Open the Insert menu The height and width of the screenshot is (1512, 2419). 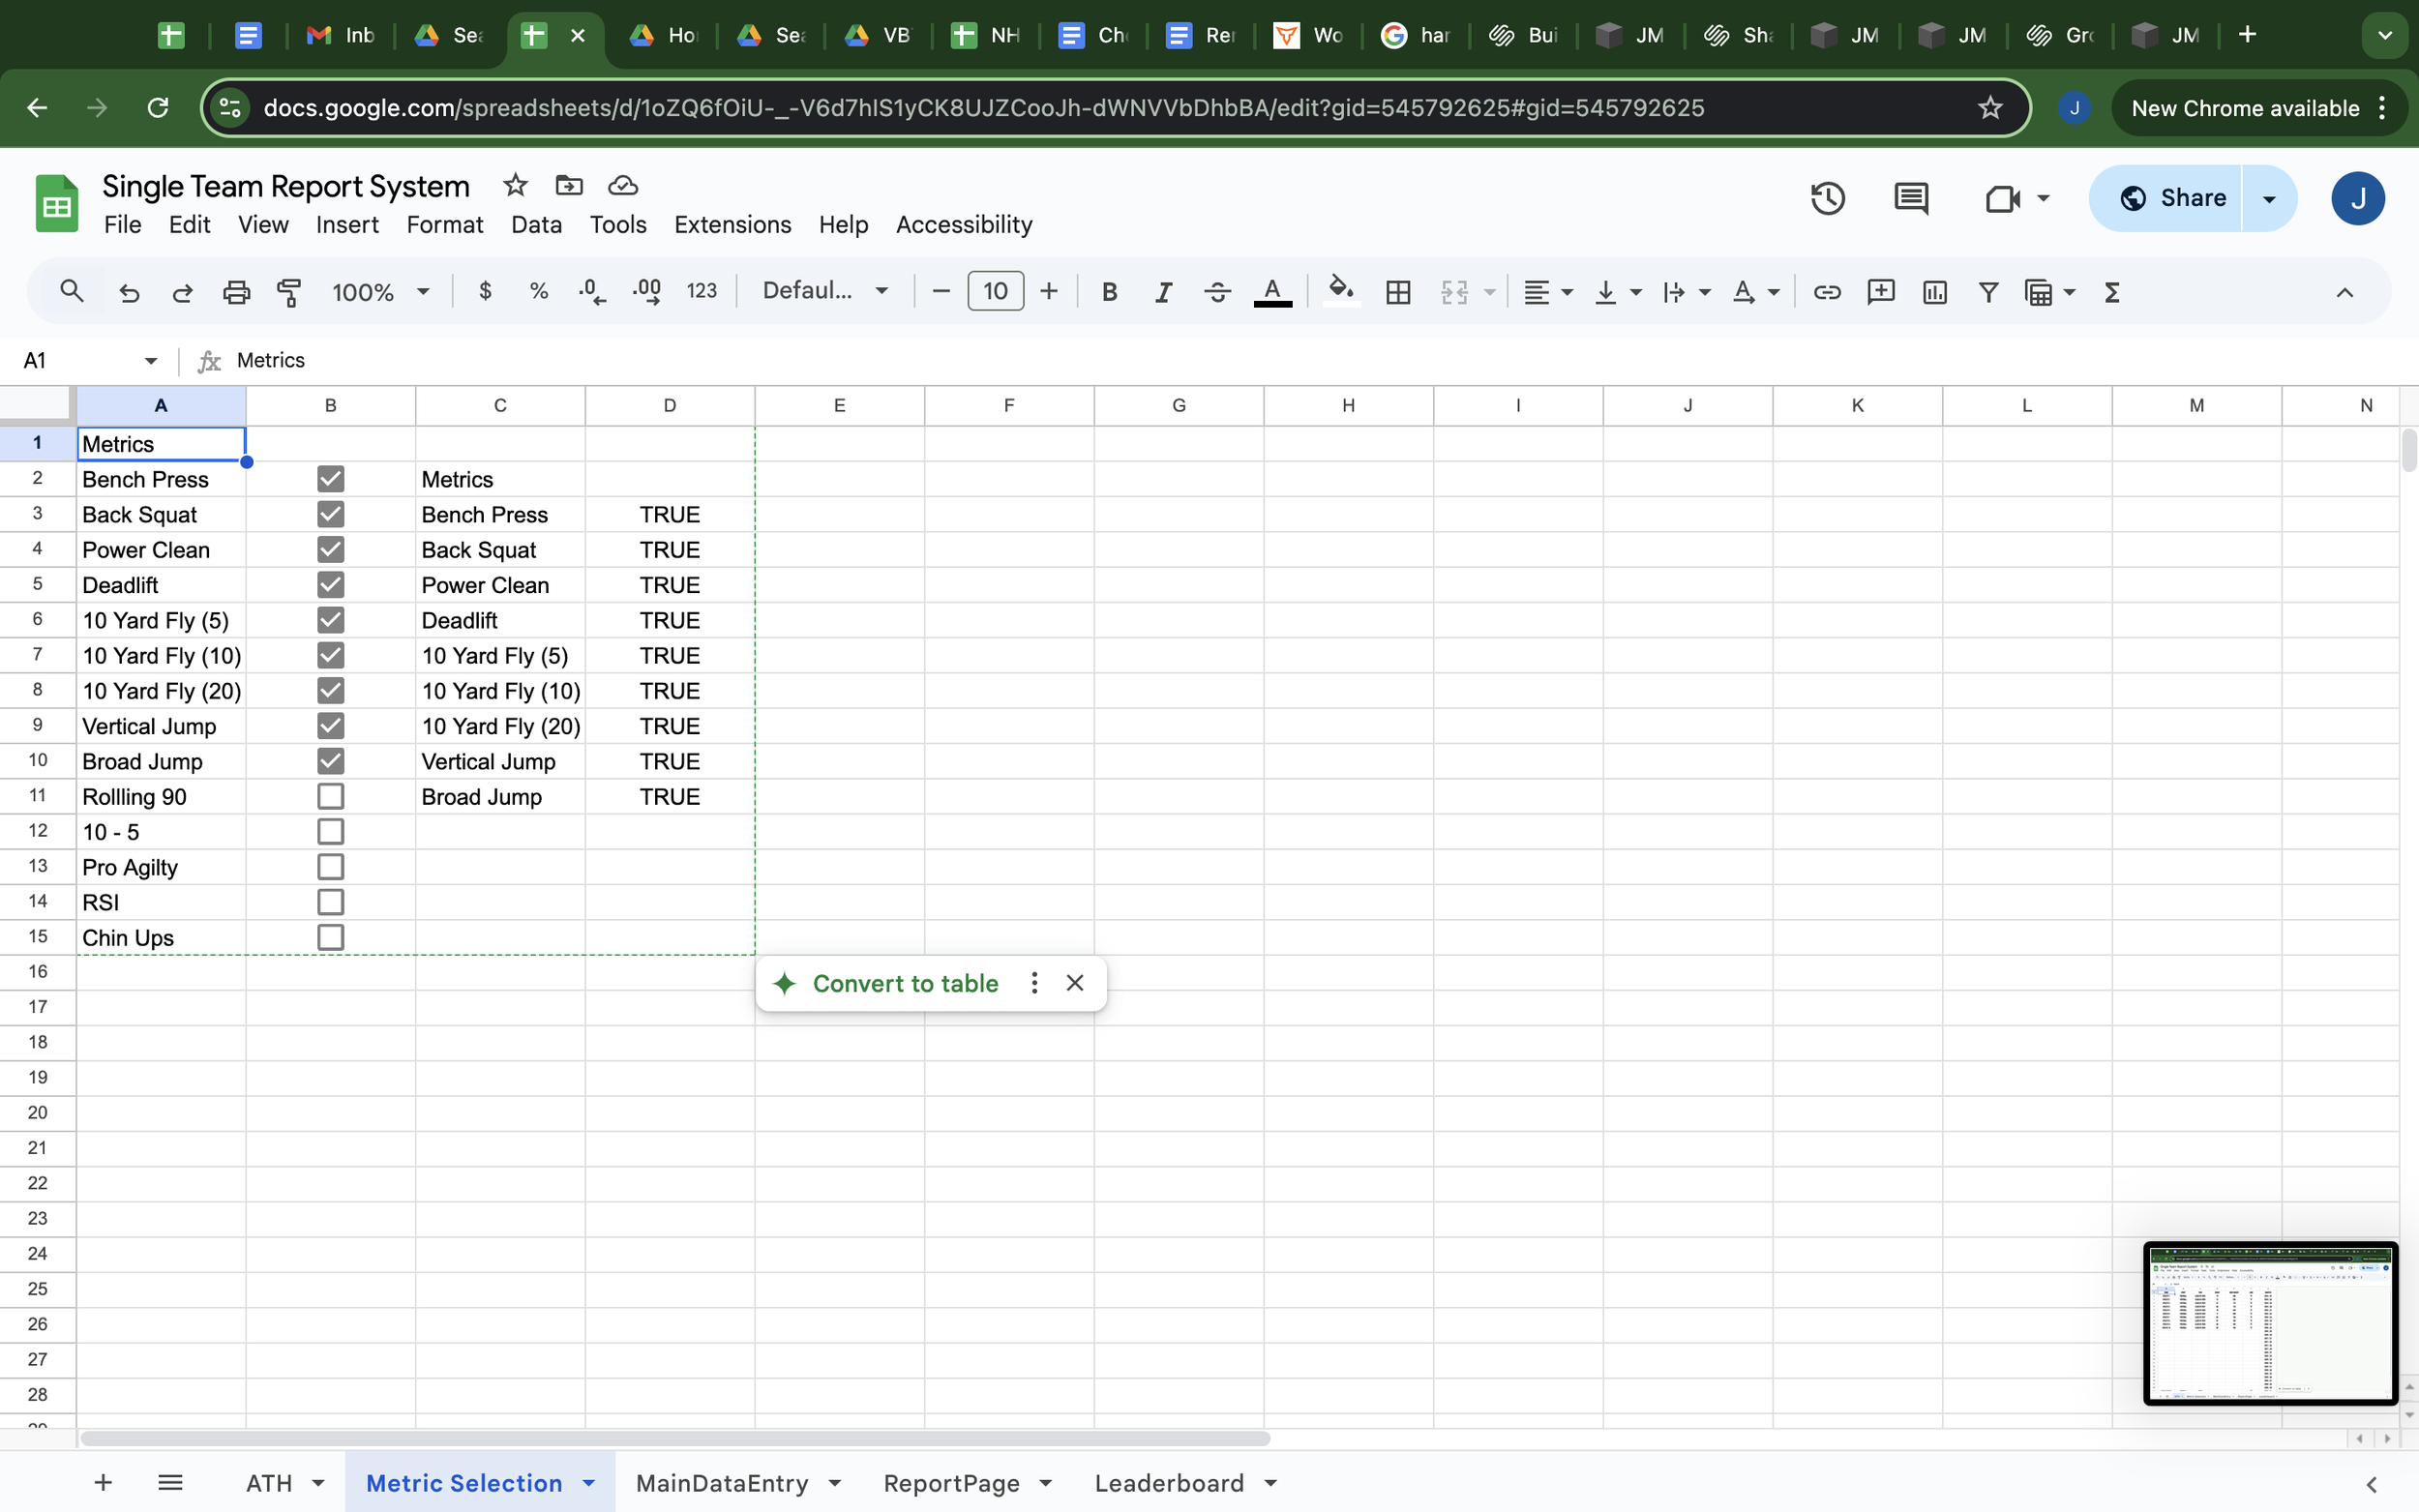click(347, 224)
